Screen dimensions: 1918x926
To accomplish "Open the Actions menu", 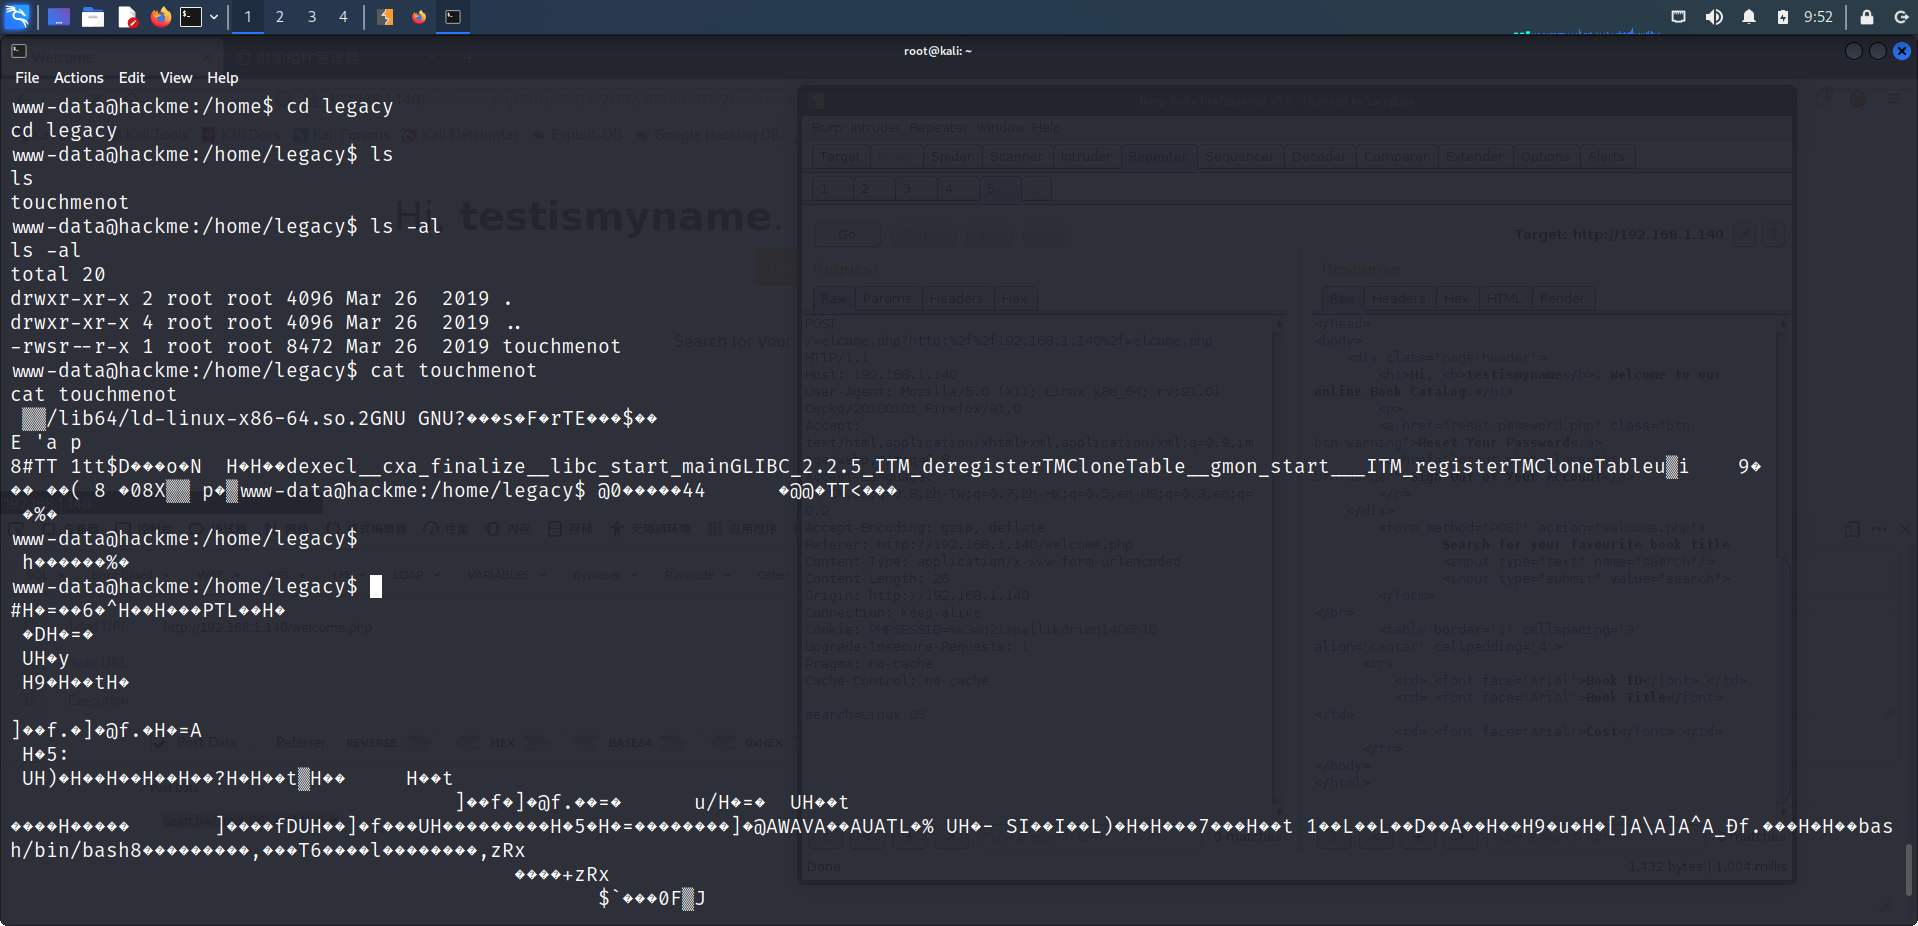I will click(x=78, y=78).
